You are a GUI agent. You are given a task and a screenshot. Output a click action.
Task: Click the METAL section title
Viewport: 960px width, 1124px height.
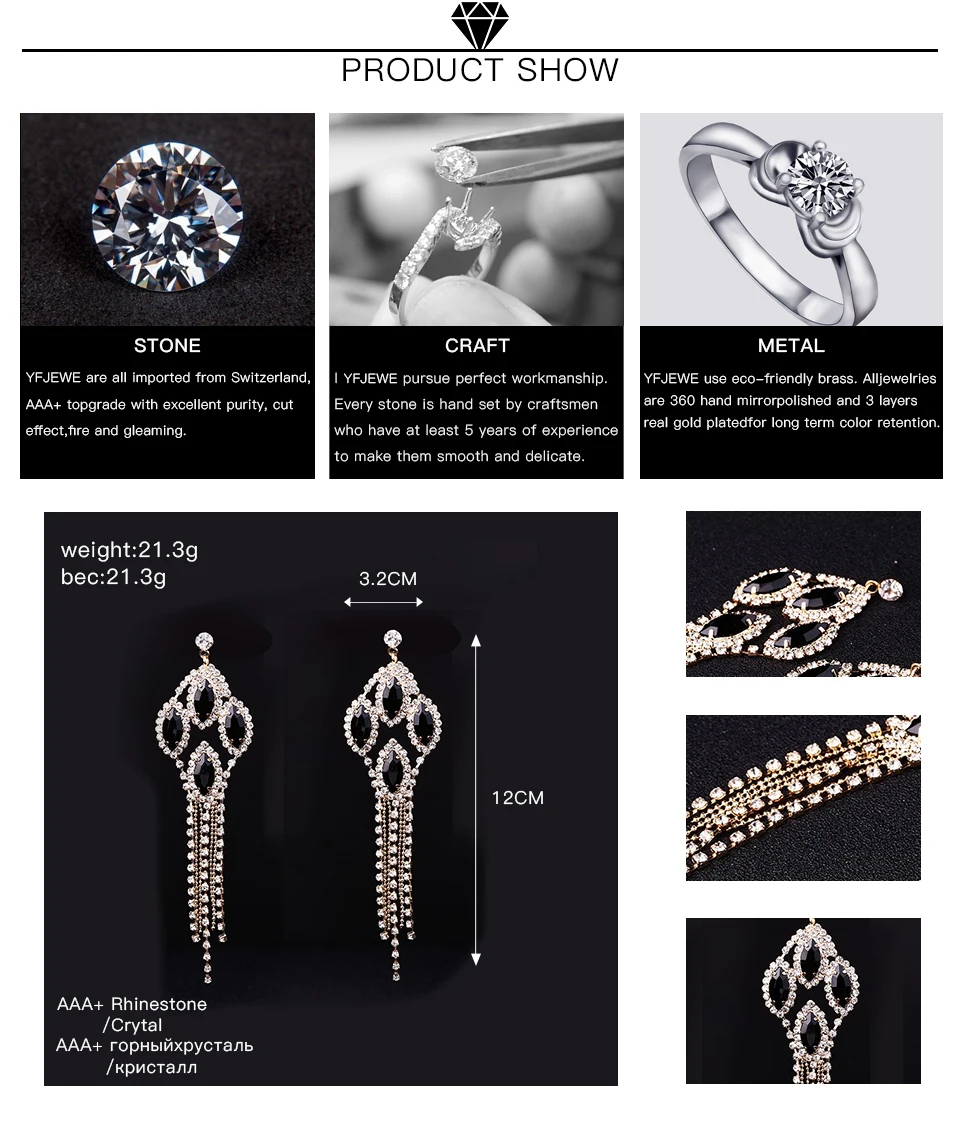pos(791,346)
